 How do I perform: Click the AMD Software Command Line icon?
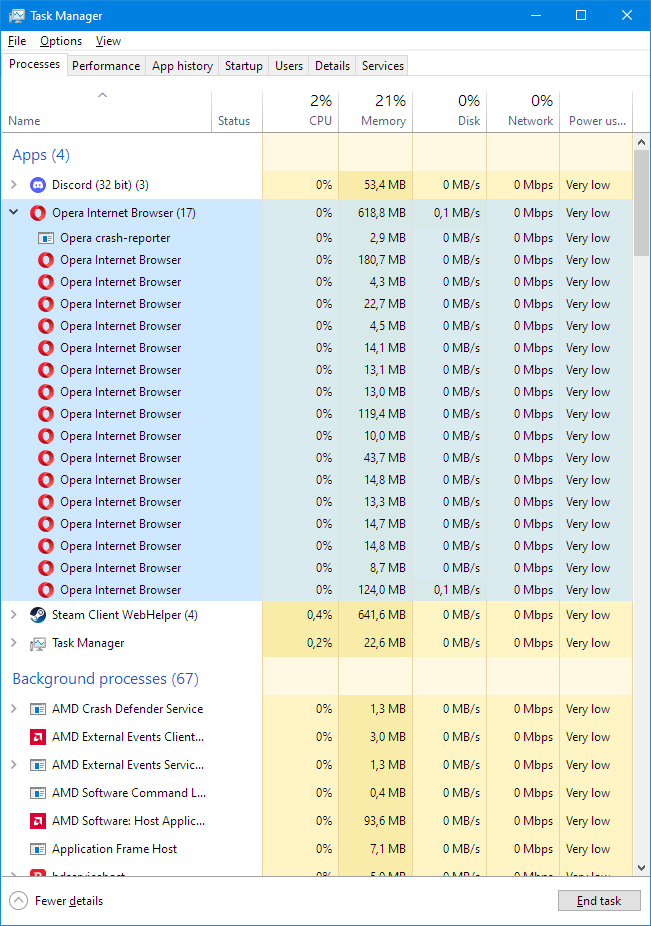[x=38, y=793]
